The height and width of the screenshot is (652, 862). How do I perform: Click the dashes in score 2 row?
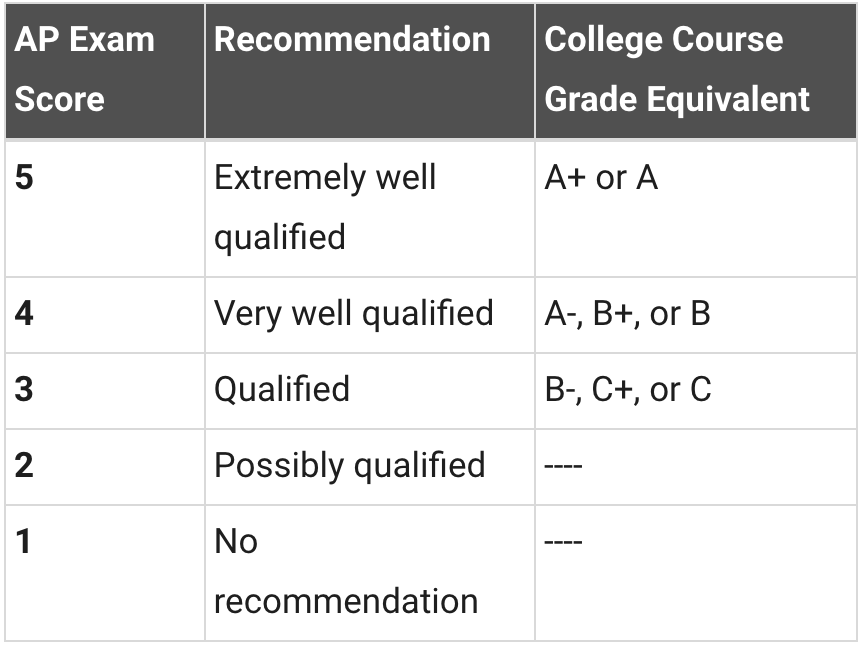click(x=563, y=467)
